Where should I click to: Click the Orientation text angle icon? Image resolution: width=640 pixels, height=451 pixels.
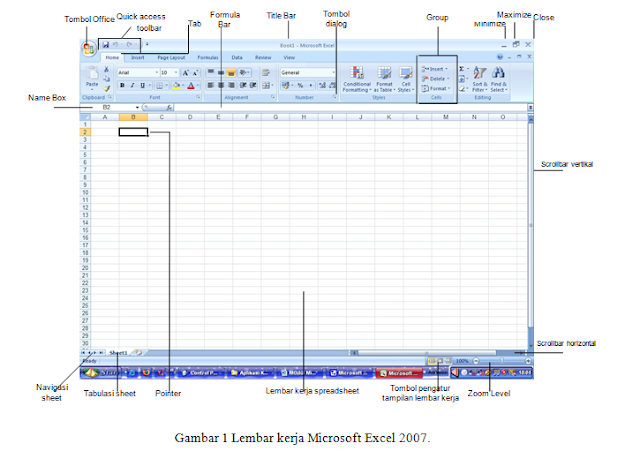coord(244,73)
